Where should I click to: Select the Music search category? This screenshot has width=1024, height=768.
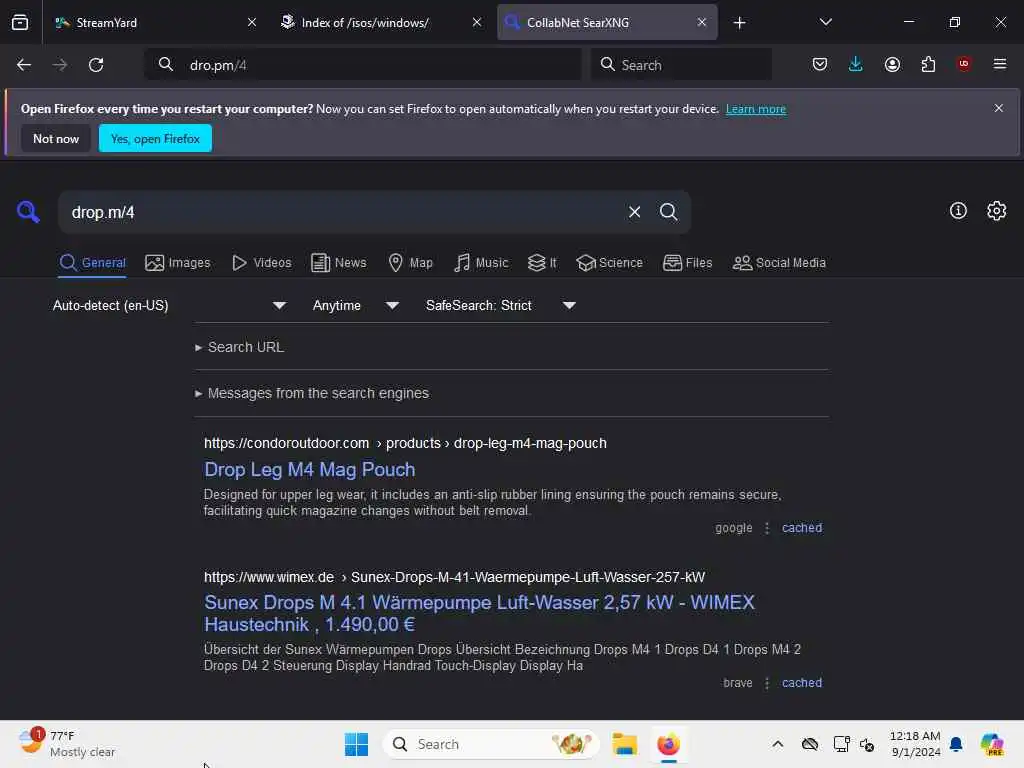pos(481,263)
